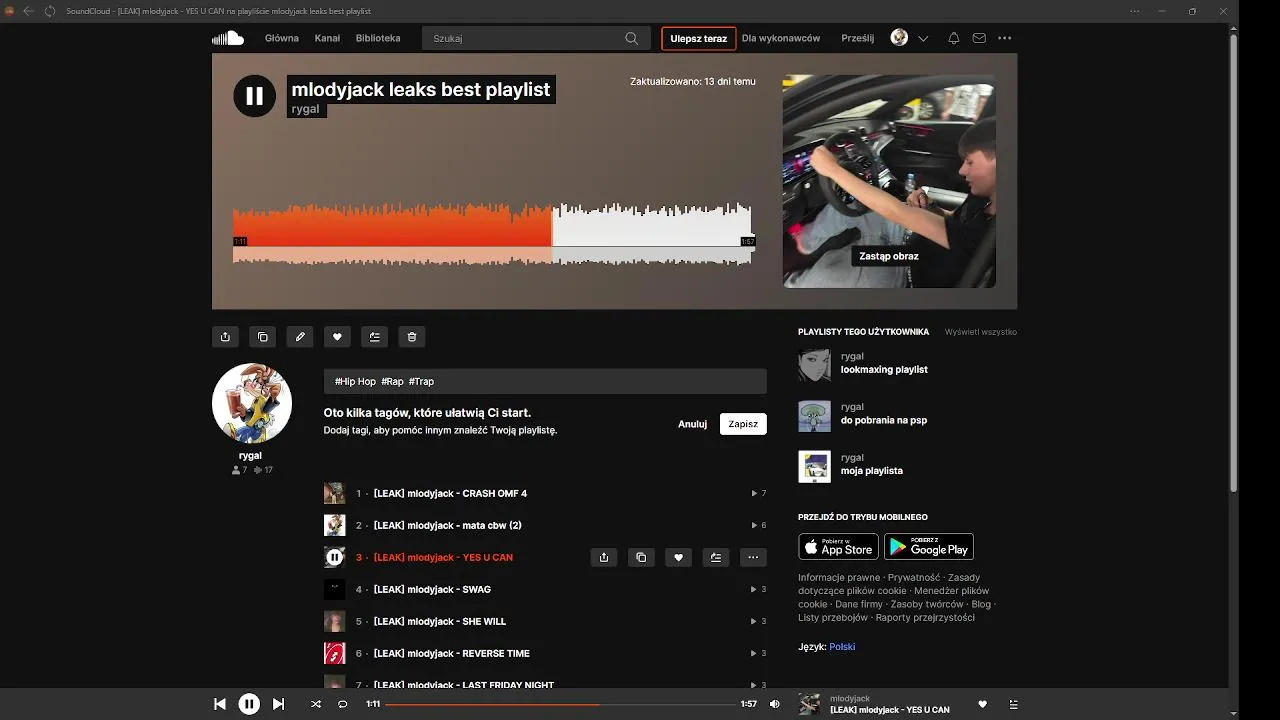The height and width of the screenshot is (720, 1280).
Task: Like the playlist with heart icon under waveform
Action: point(337,337)
